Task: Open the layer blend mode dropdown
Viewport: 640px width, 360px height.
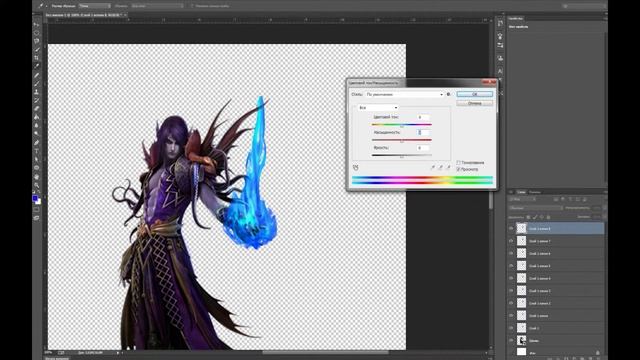Action: (x=536, y=208)
